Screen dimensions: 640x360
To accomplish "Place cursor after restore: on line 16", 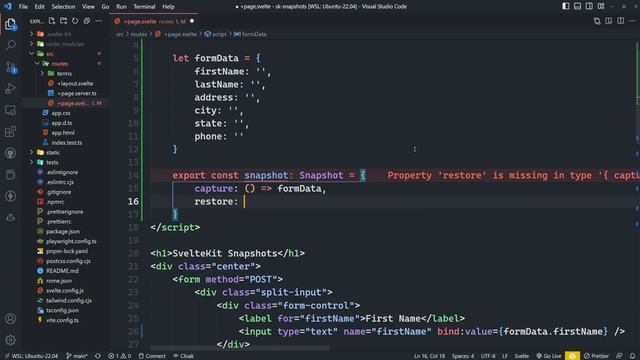I will click(x=244, y=202).
